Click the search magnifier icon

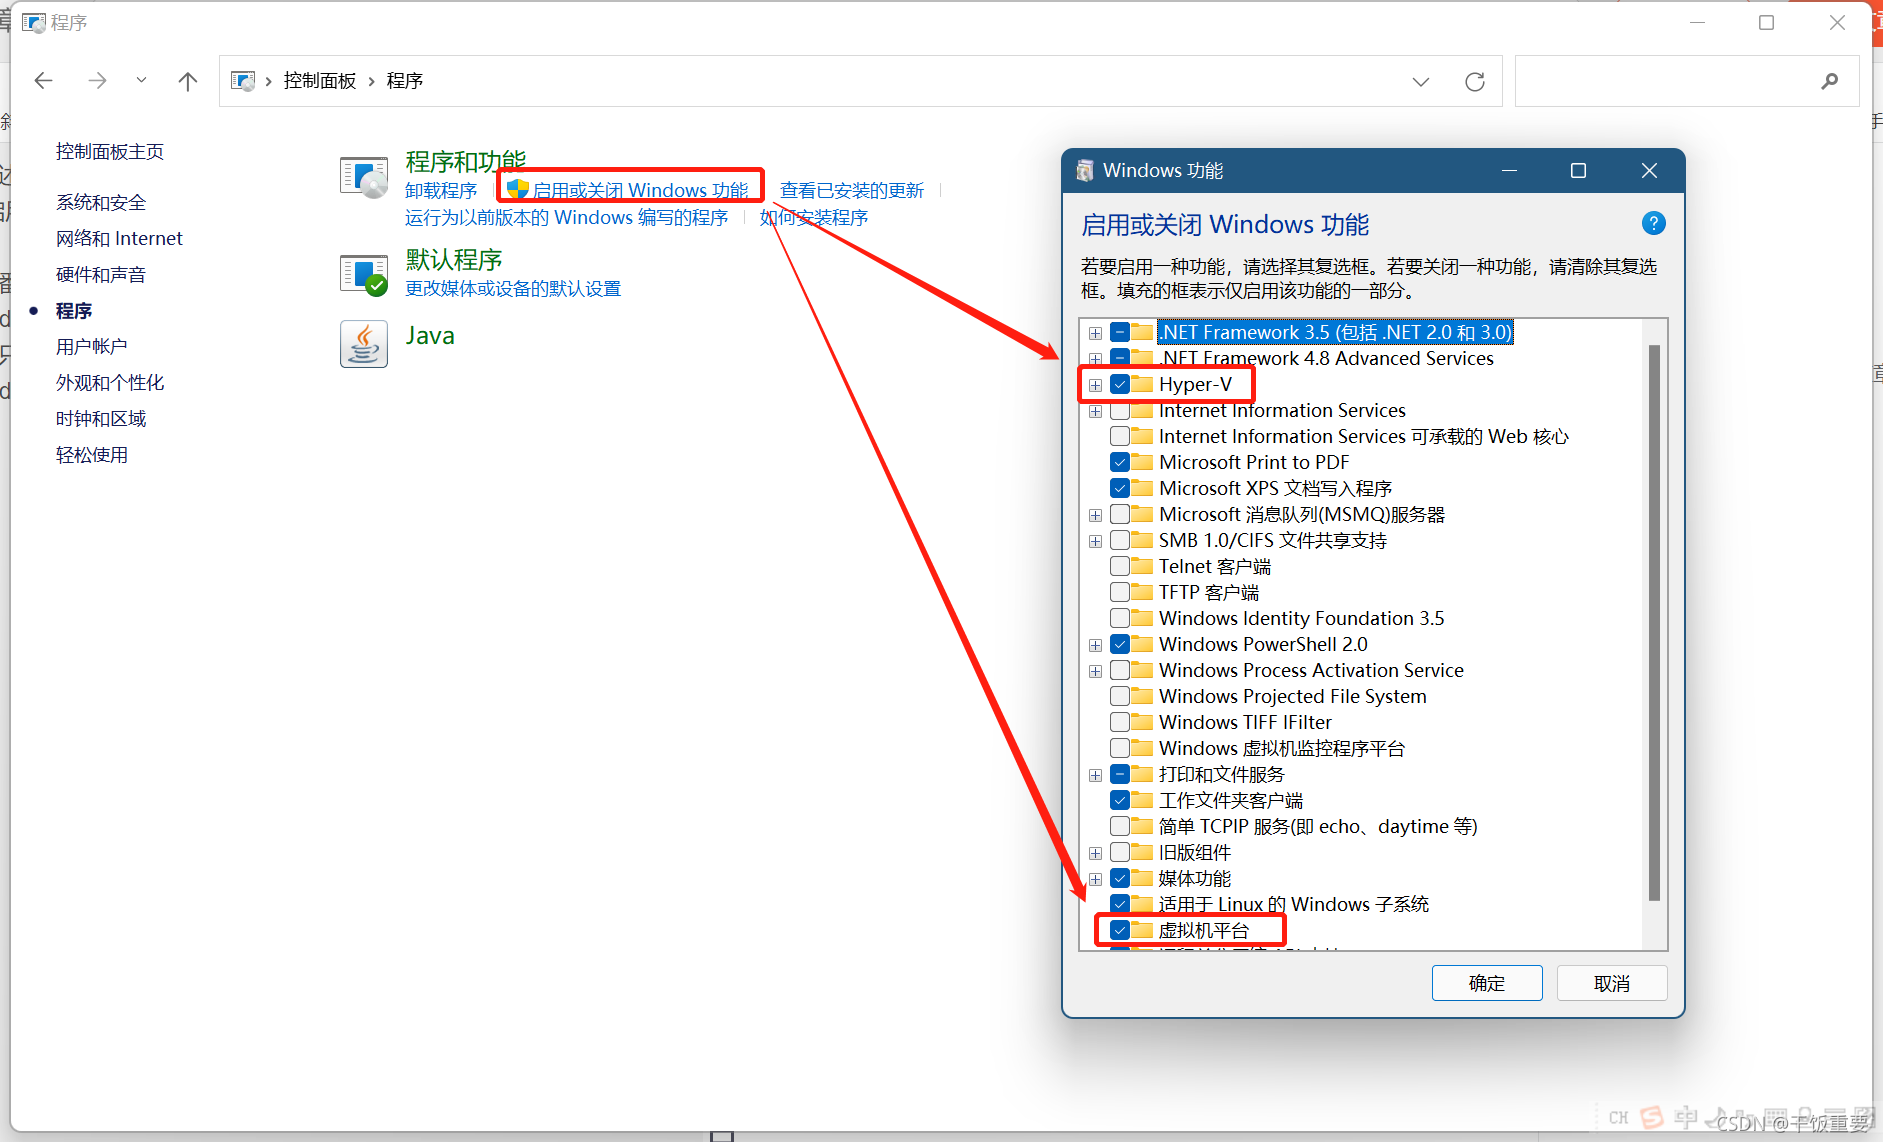[1830, 81]
